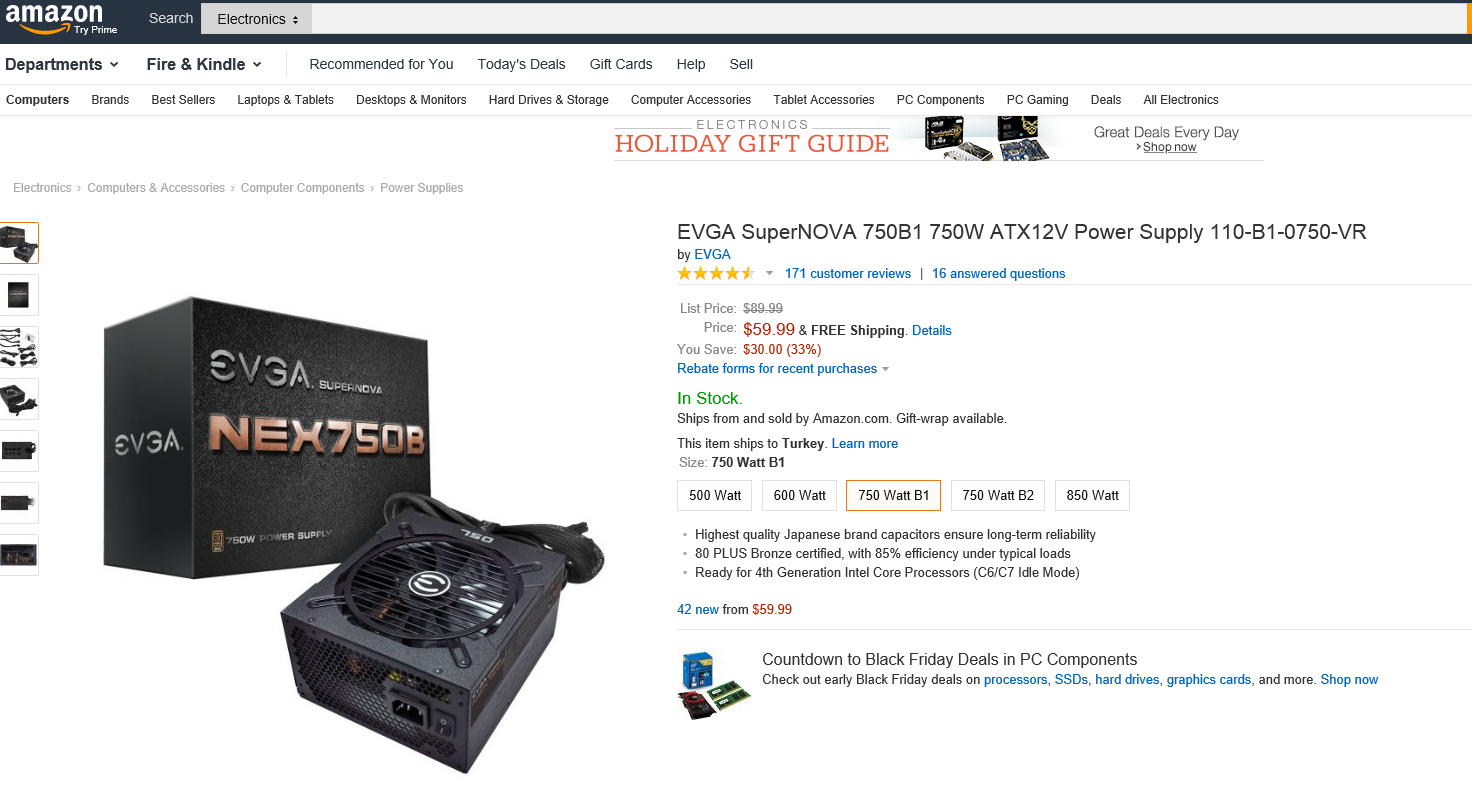Expand the Departments menu
This screenshot has height=793, width=1472.
pyautogui.click(x=62, y=64)
